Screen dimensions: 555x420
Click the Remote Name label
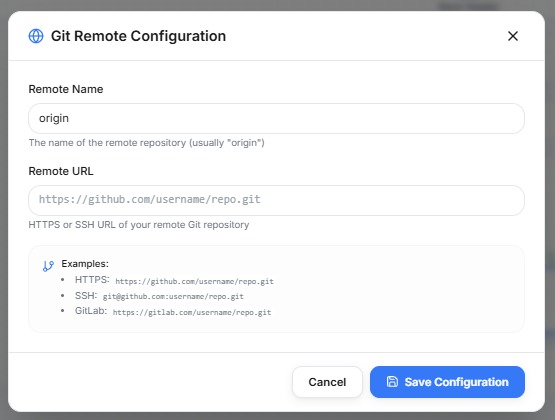[x=66, y=89]
